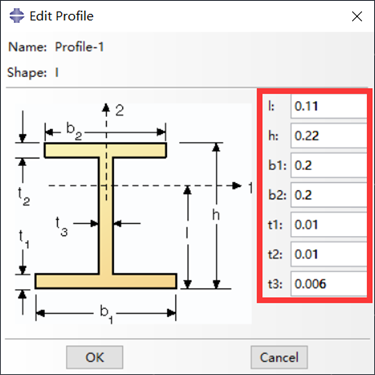This screenshot has height=375, width=375.
Task: Focus the t2 thickness input
Action: [329, 254]
